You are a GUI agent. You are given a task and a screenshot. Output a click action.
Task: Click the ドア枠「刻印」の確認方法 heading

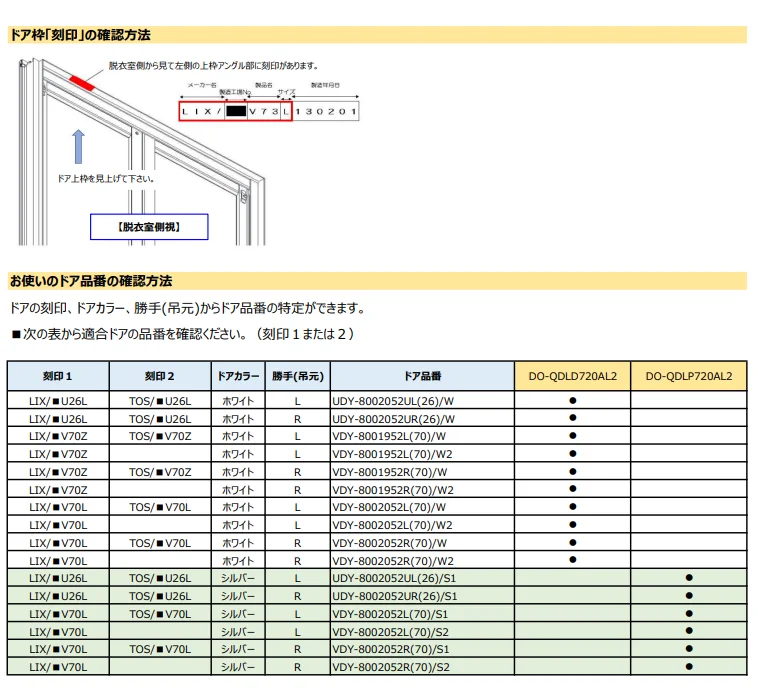(79, 35)
